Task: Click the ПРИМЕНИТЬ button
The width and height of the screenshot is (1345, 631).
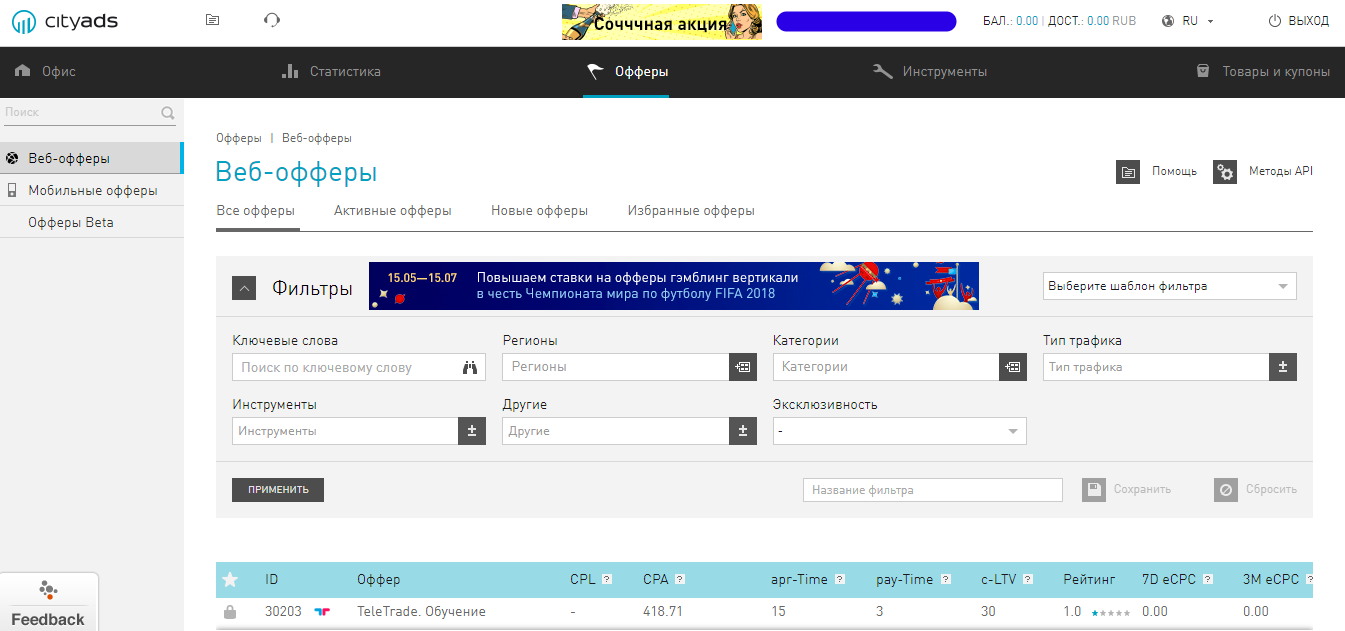Action: (x=278, y=490)
